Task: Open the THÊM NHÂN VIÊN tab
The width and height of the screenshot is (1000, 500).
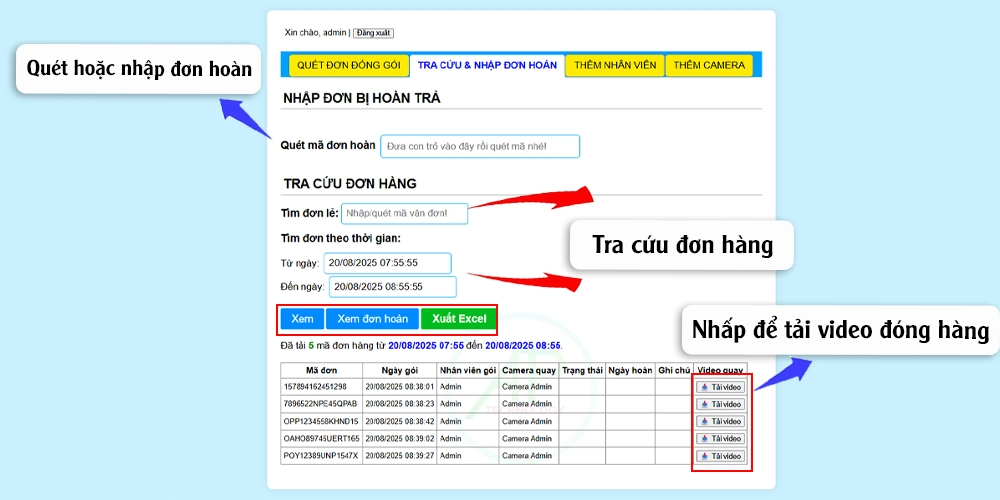Action: tap(615, 65)
